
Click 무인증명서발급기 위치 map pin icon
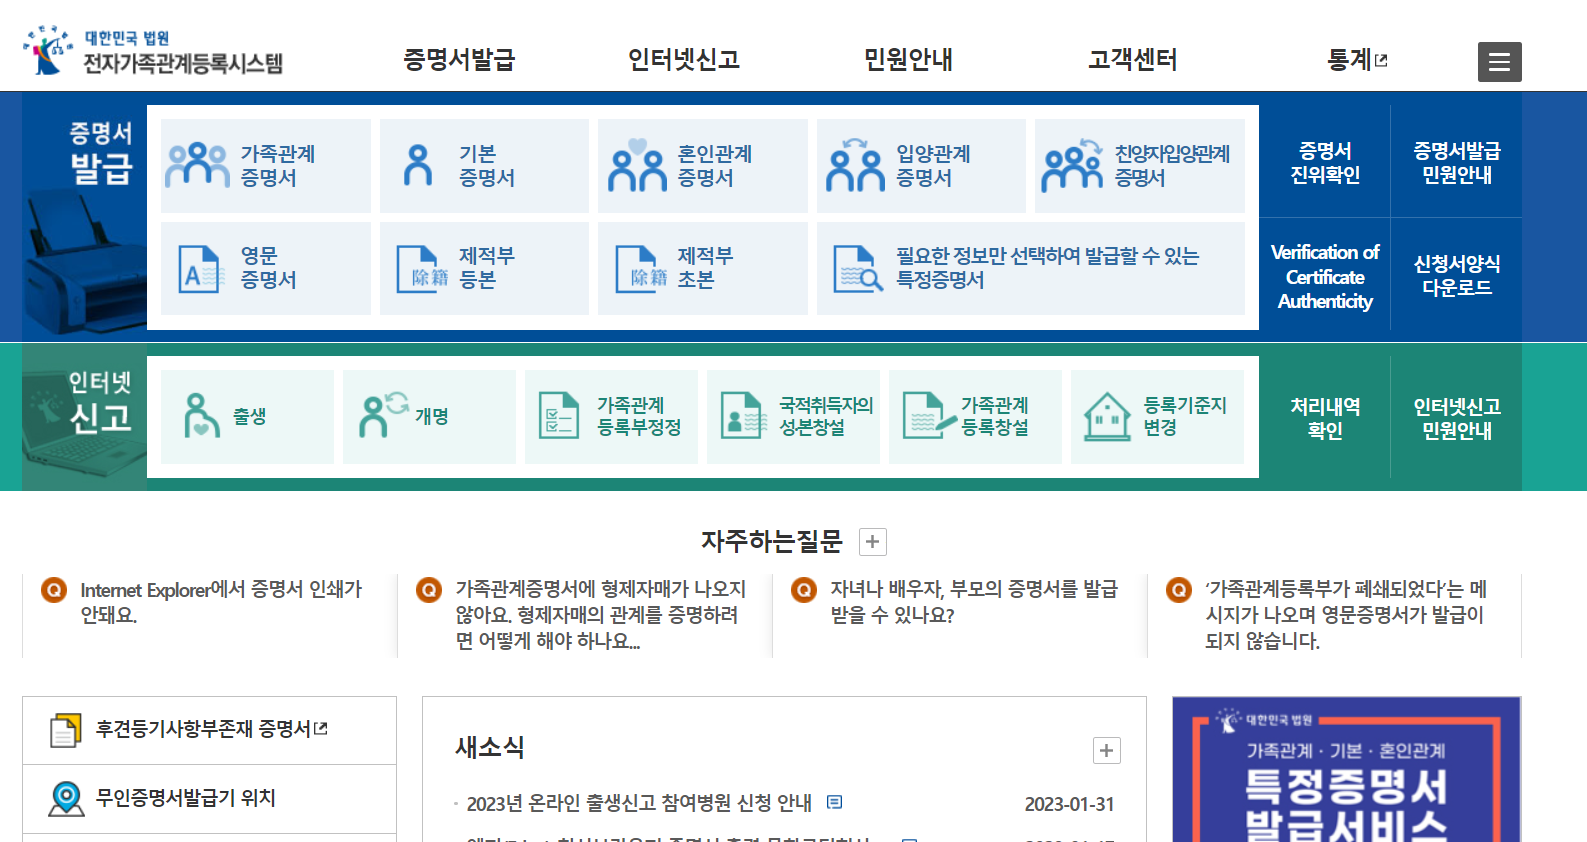[x=66, y=799]
